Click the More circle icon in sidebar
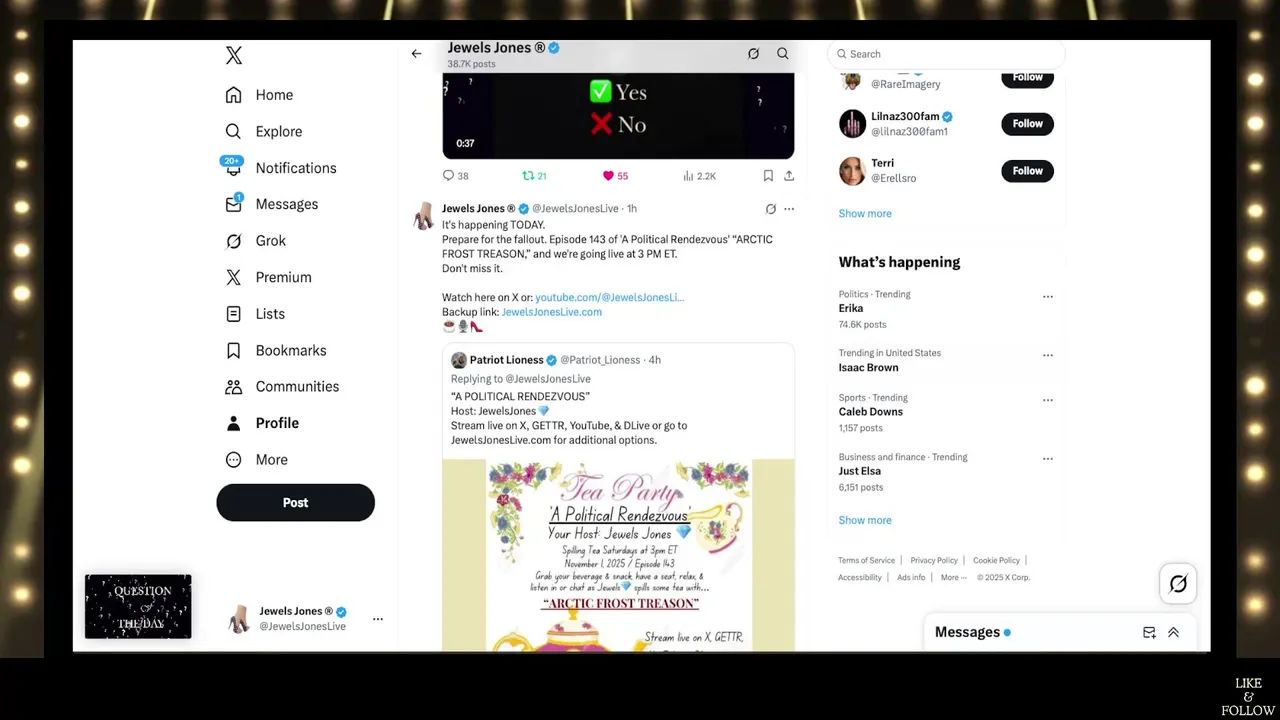The image size is (1280, 720). (x=233, y=459)
